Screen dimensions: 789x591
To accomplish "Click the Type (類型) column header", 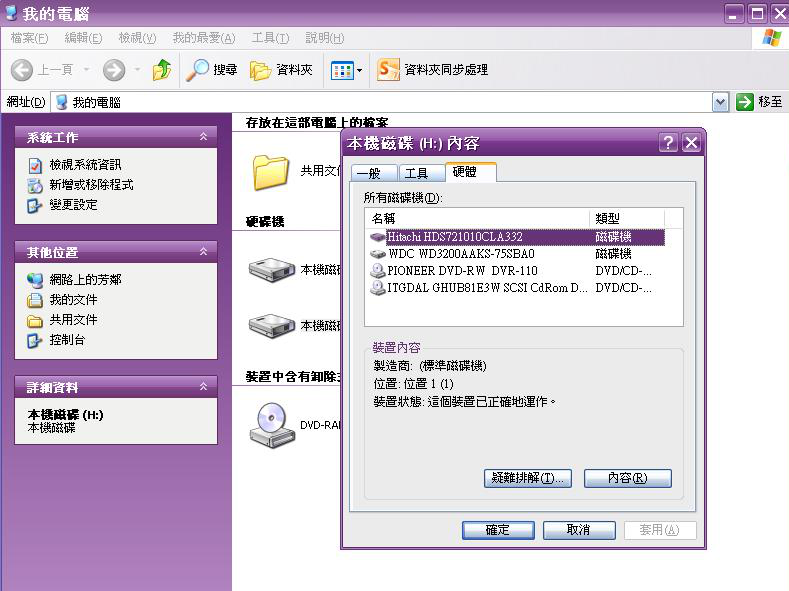I will click(627, 218).
